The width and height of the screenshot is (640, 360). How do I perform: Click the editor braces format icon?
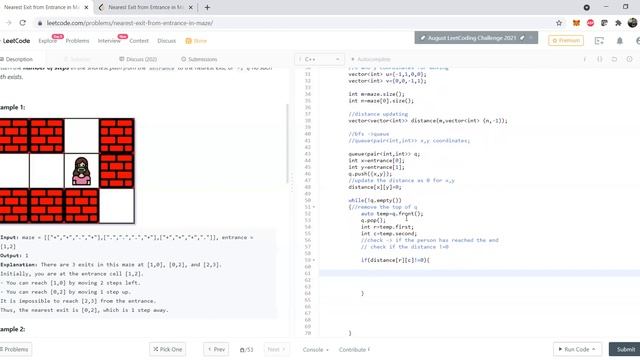click(x=600, y=59)
